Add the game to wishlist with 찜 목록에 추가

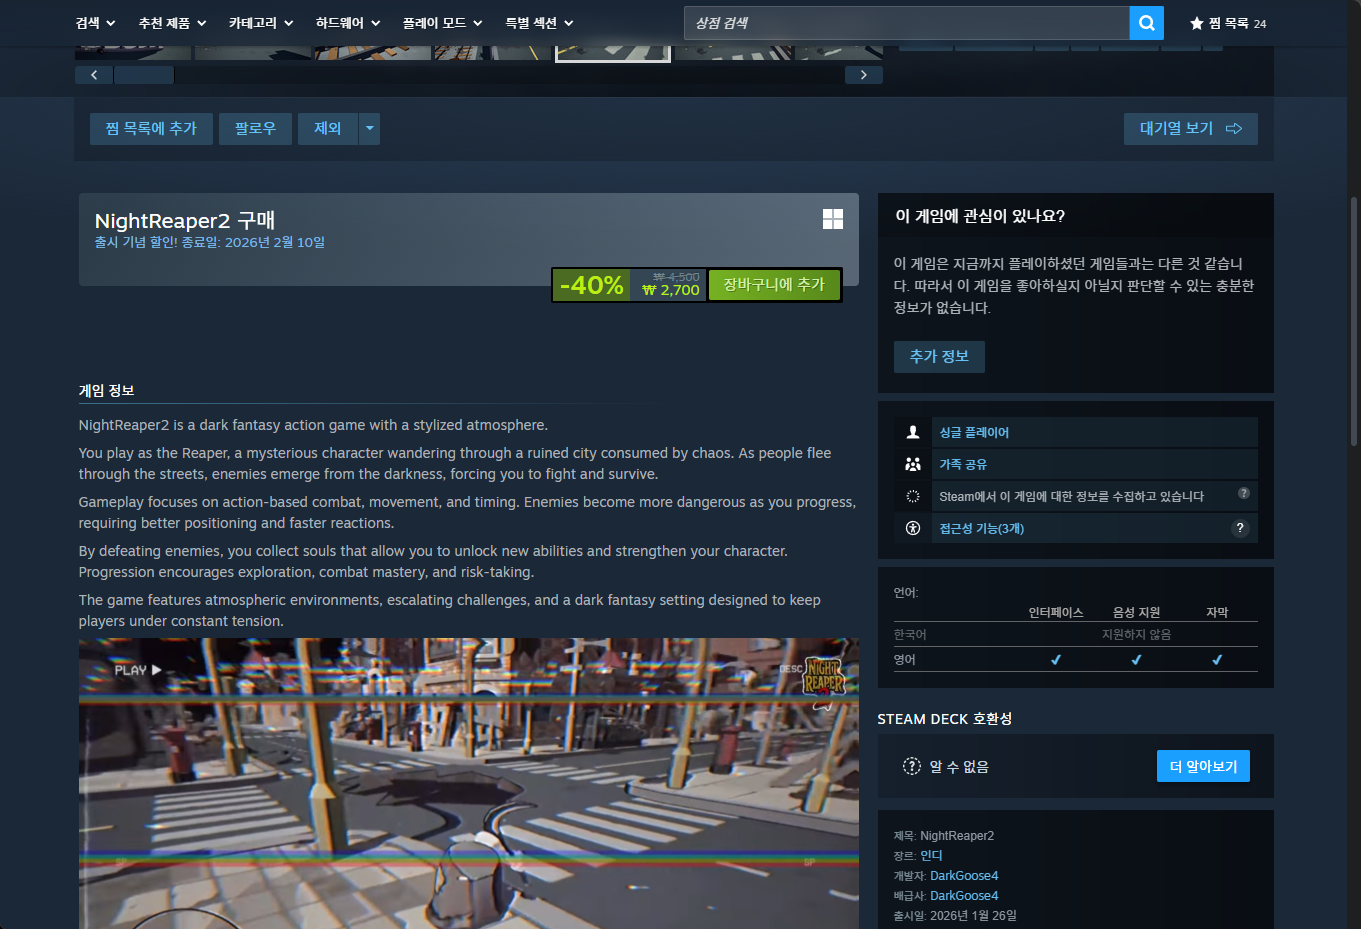coord(151,128)
